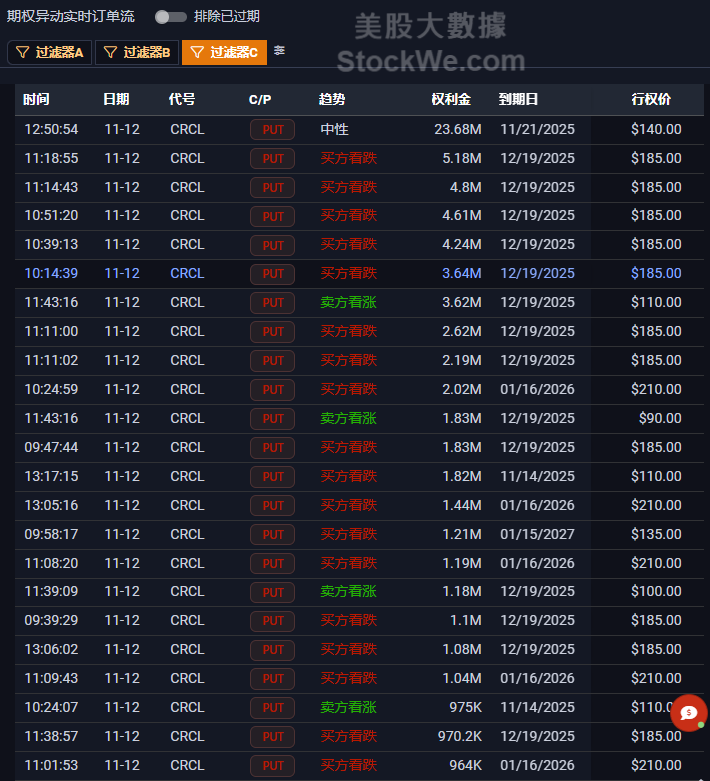710x781 pixels.
Task: Select the 23.68M premium row cell
Action: [458, 129]
